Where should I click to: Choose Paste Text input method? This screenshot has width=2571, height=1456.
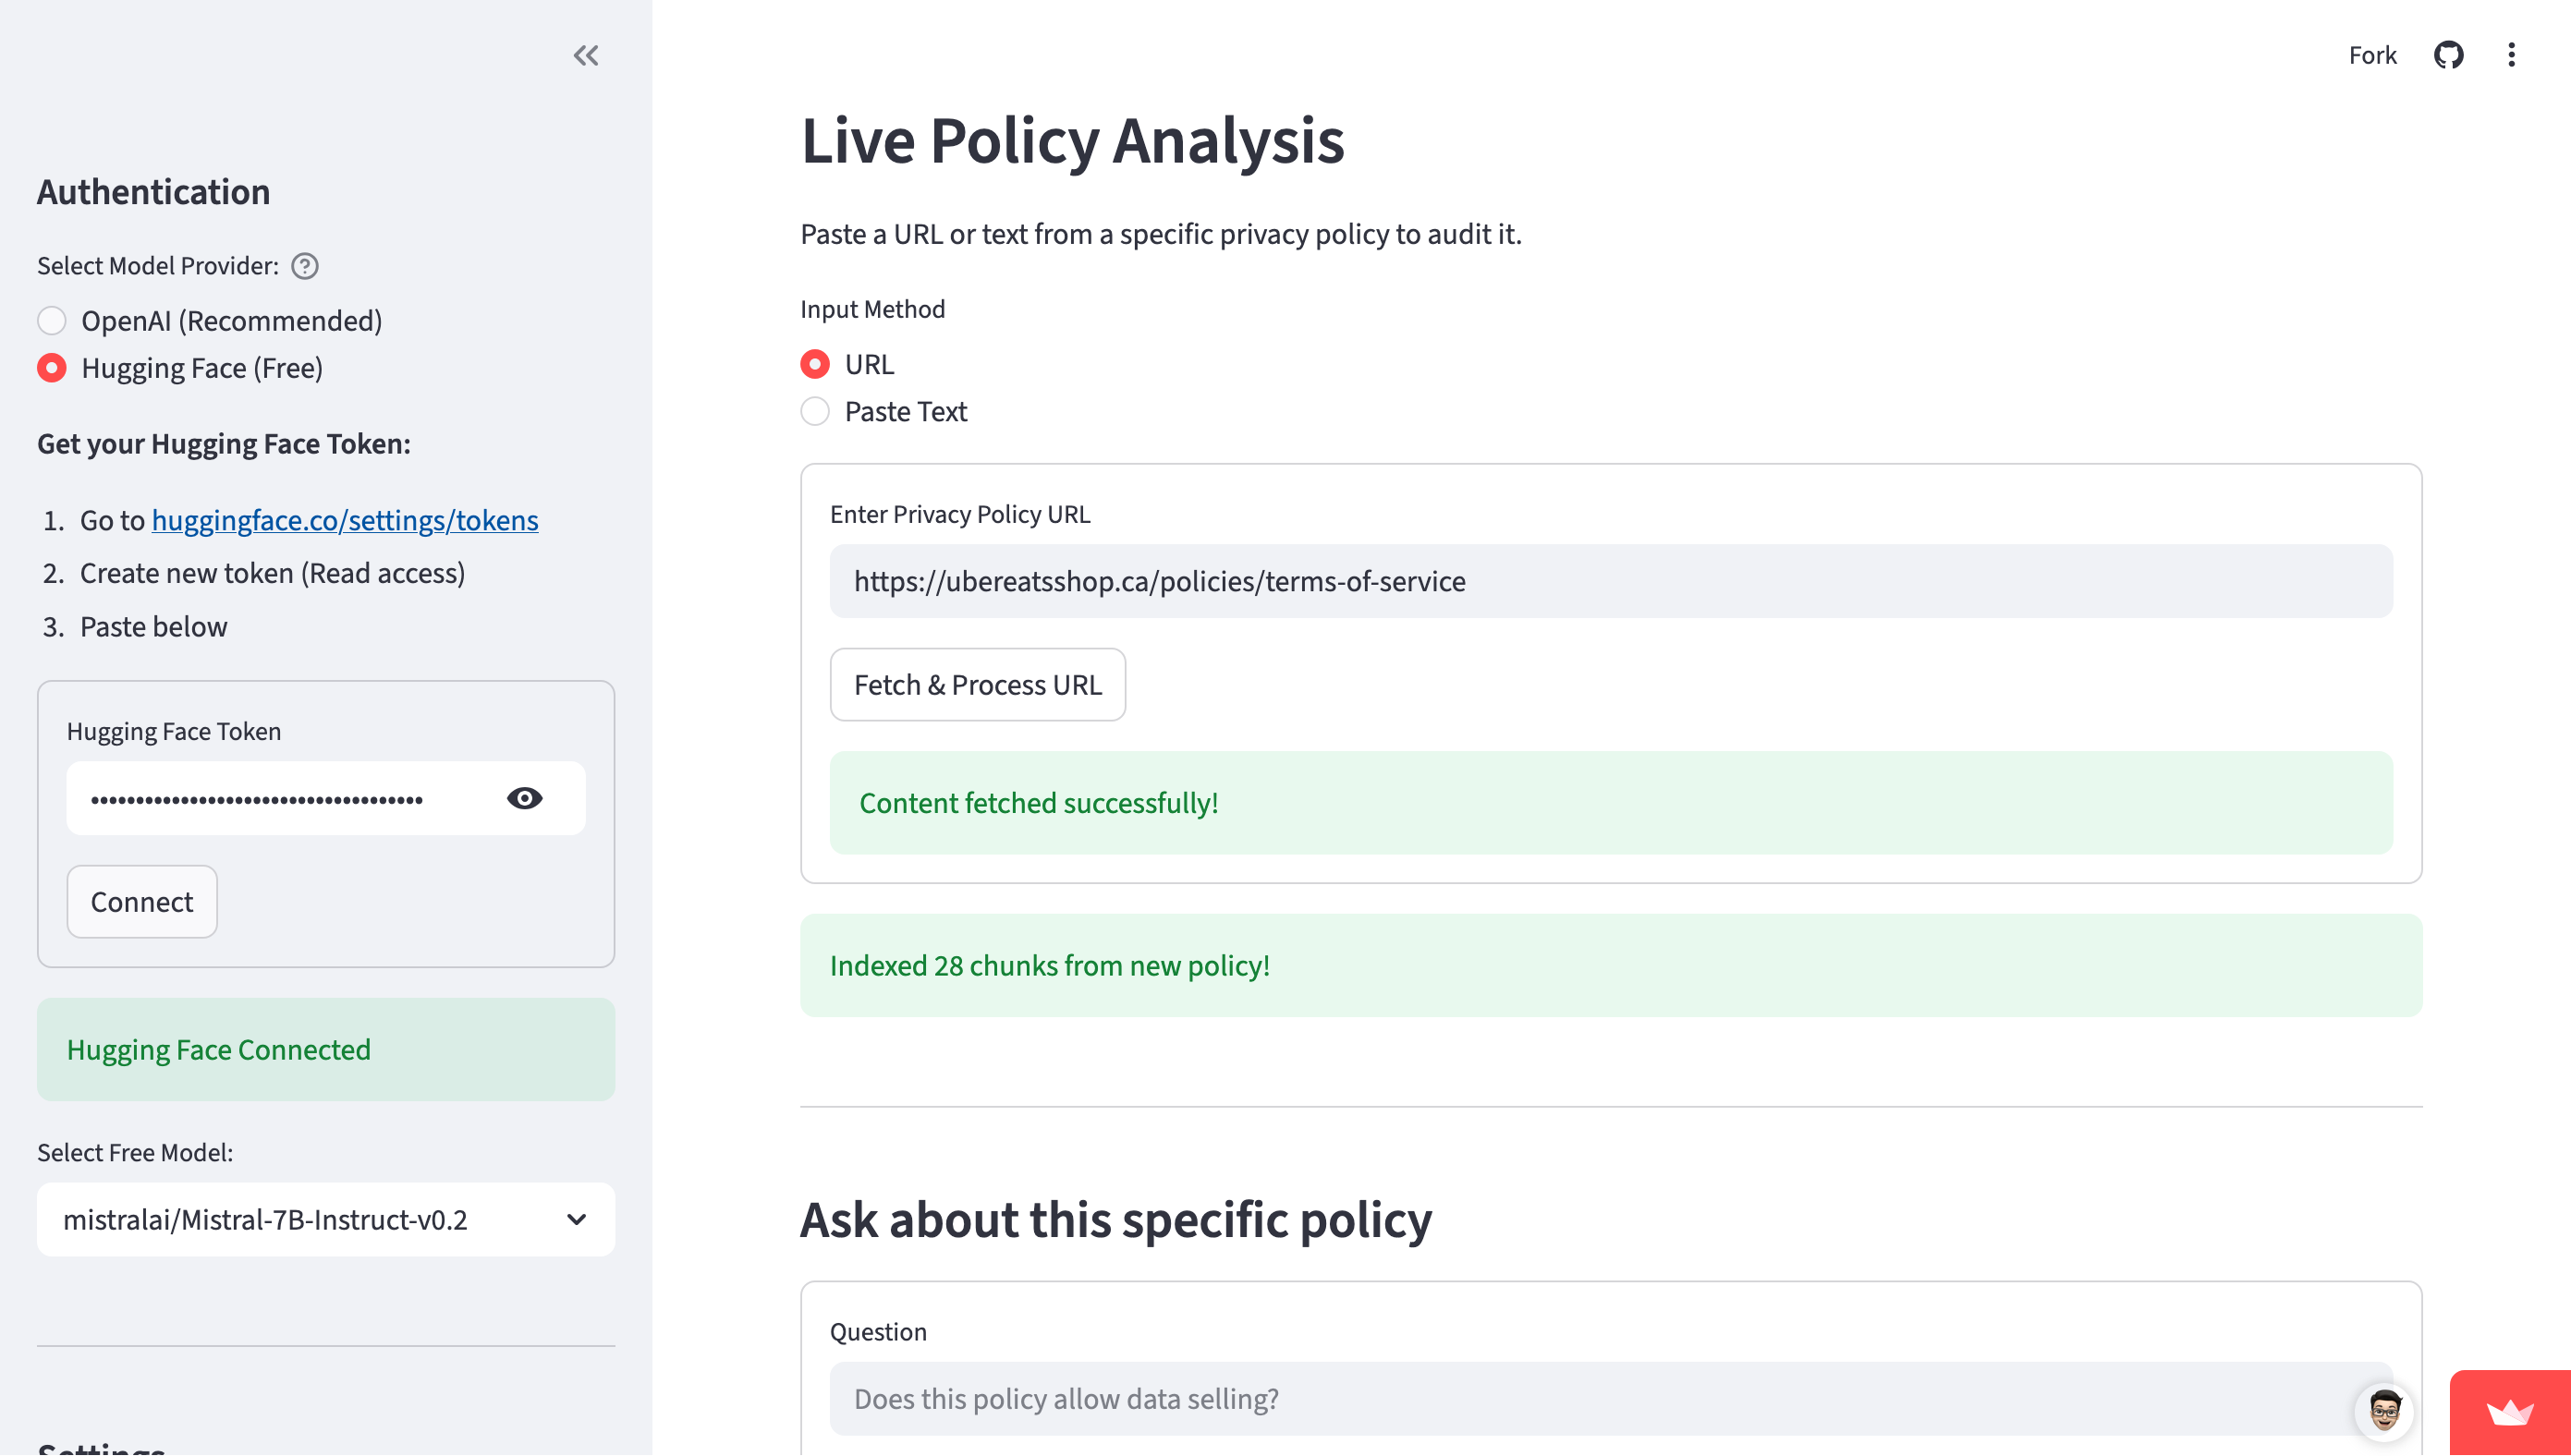click(884, 411)
